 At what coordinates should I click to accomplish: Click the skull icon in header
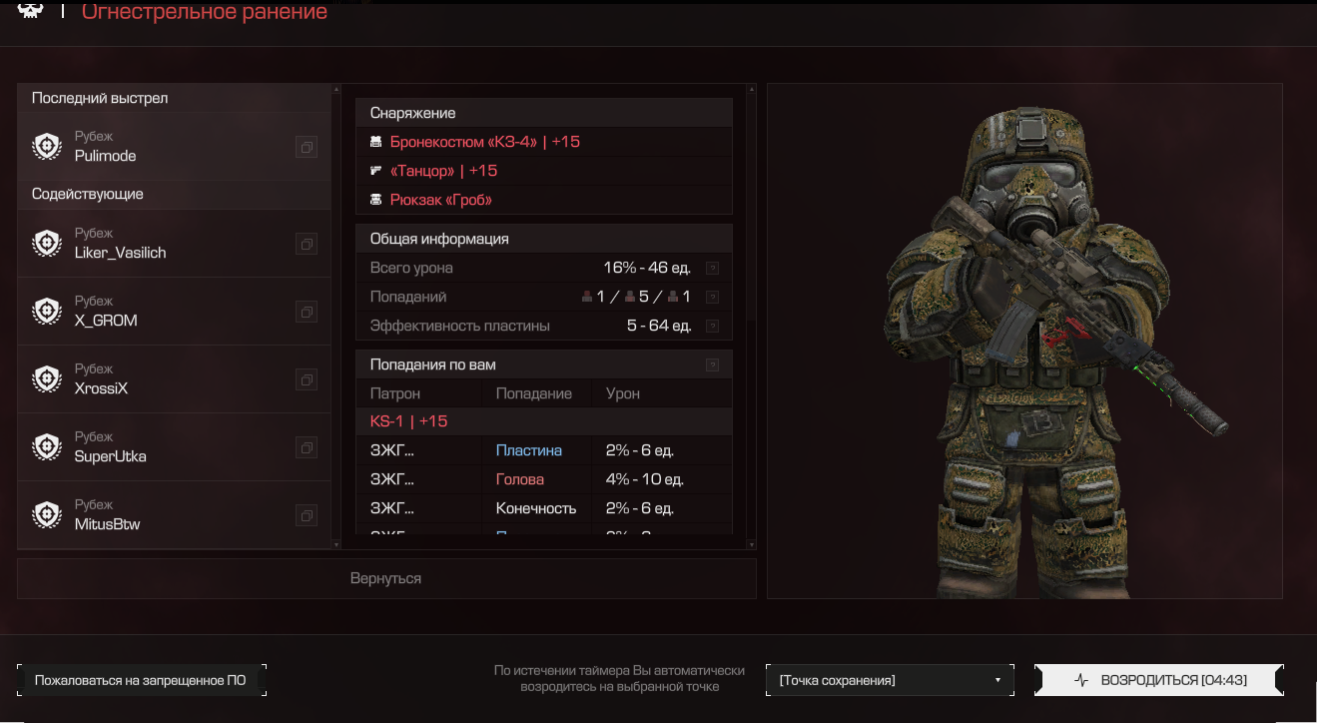coord(31,10)
